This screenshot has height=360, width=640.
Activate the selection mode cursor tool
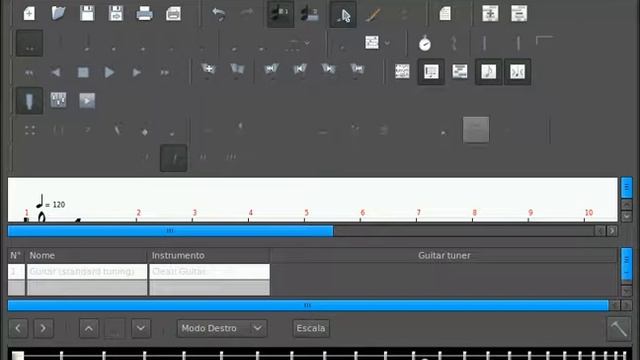[343, 15]
